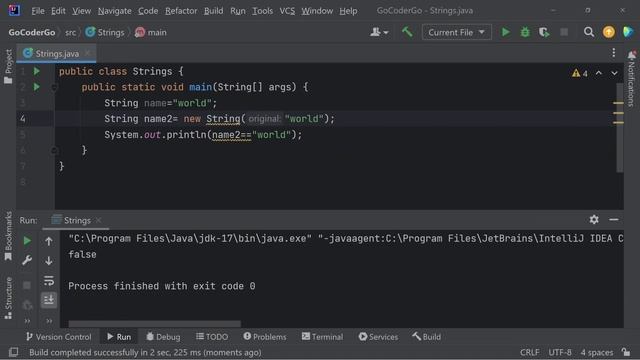This screenshot has width=640, height=360.
Task: Click the Run panel stop button
Action: tap(27, 285)
